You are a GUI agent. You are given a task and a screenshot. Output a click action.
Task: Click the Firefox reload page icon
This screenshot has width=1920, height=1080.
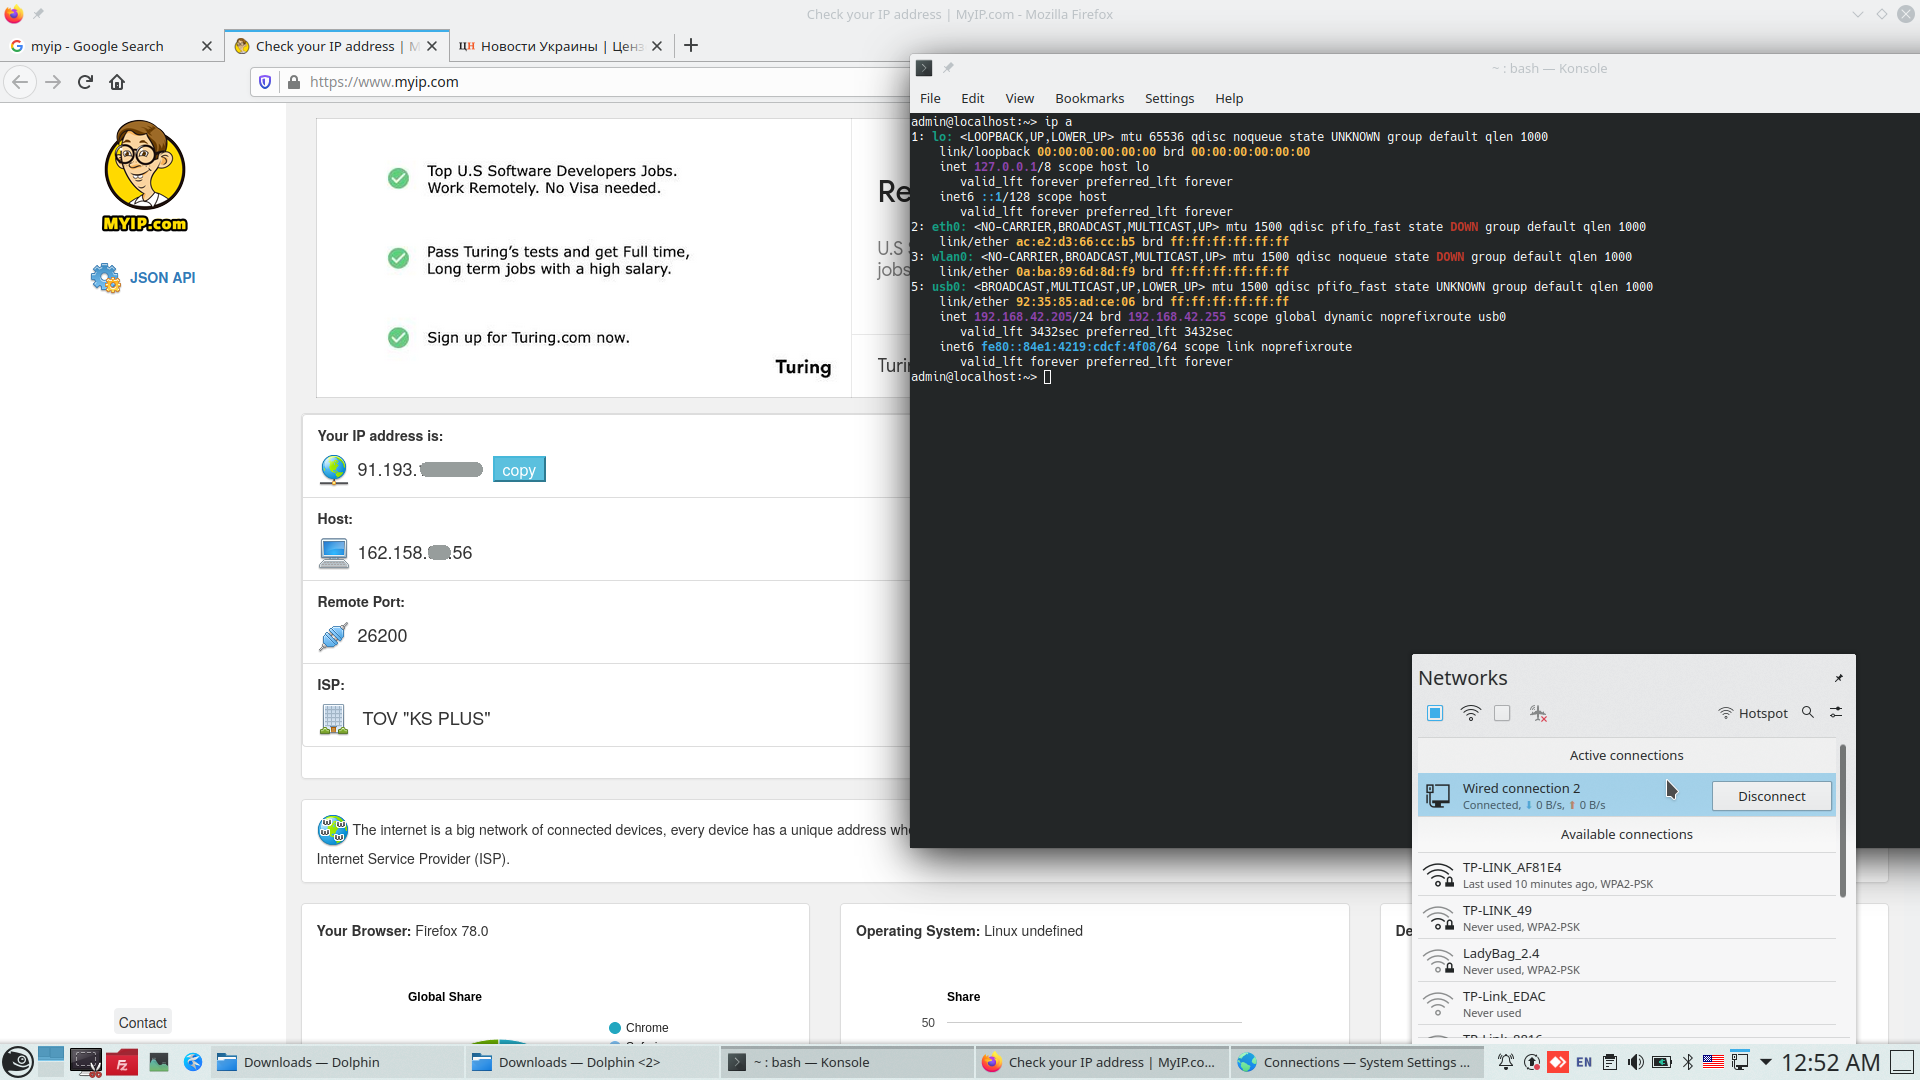(x=85, y=82)
